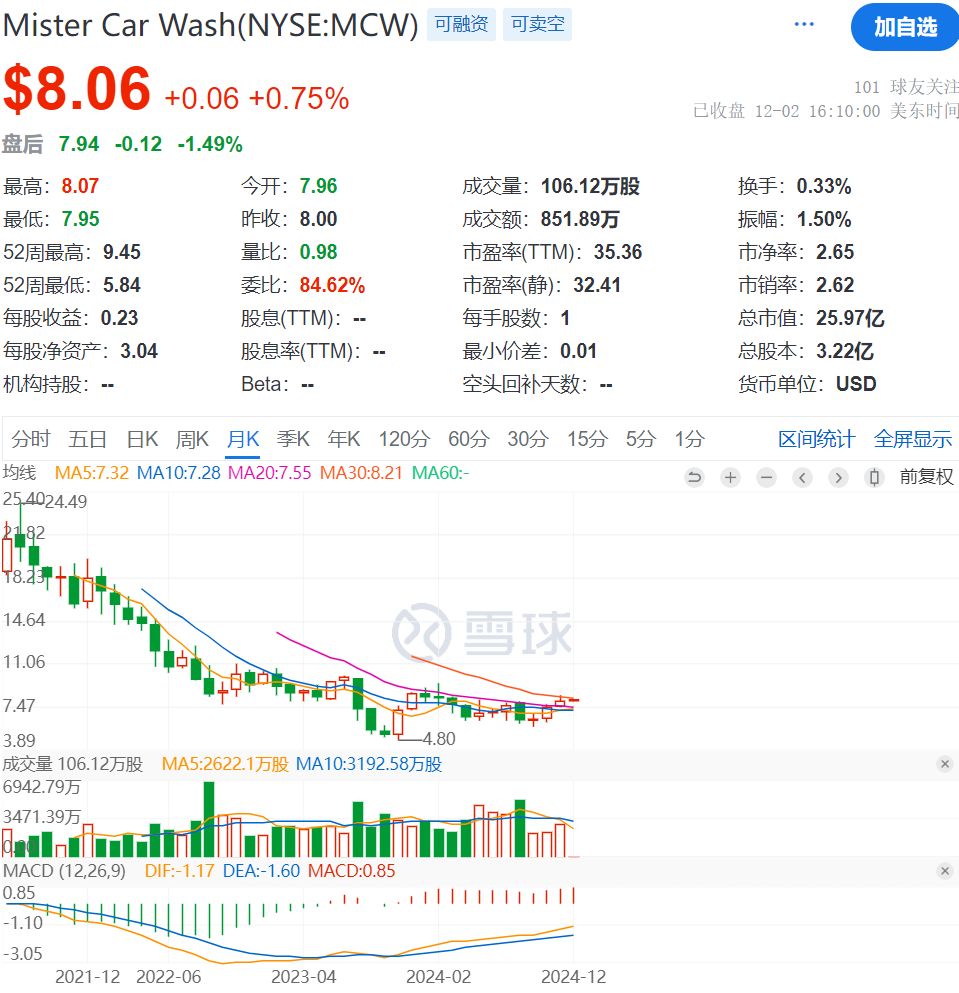Image resolution: width=959 pixels, height=993 pixels.
Task: Click the 换手 value 0.33%
Action: click(x=823, y=186)
